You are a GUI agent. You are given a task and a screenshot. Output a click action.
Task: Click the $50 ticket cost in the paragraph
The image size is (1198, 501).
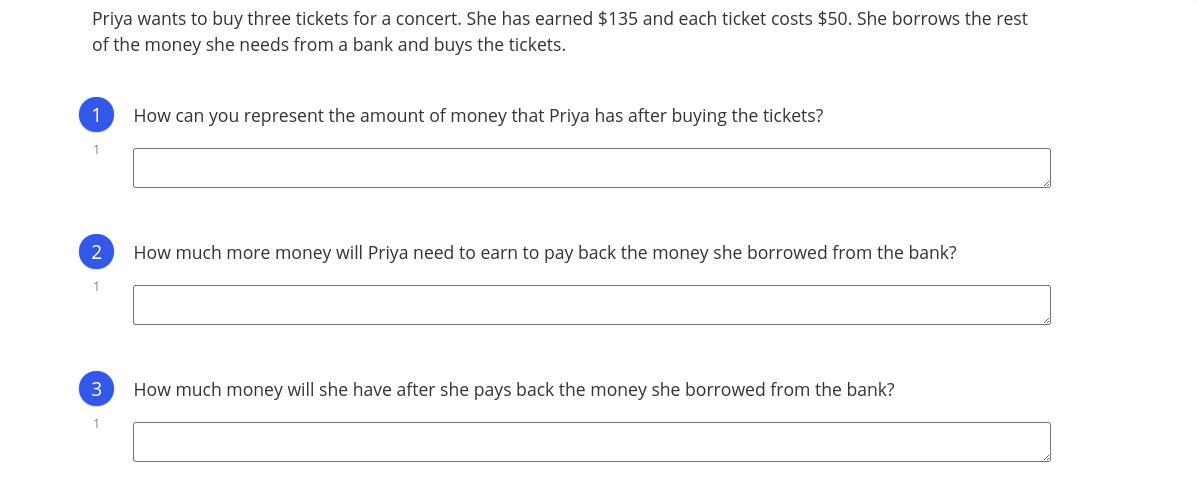[834, 18]
